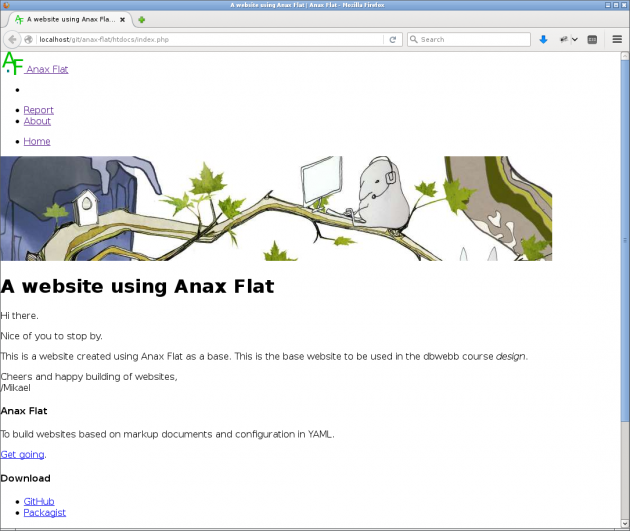Click the globe site identity icon
This screenshot has width=630, height=531.
(28, 39)
